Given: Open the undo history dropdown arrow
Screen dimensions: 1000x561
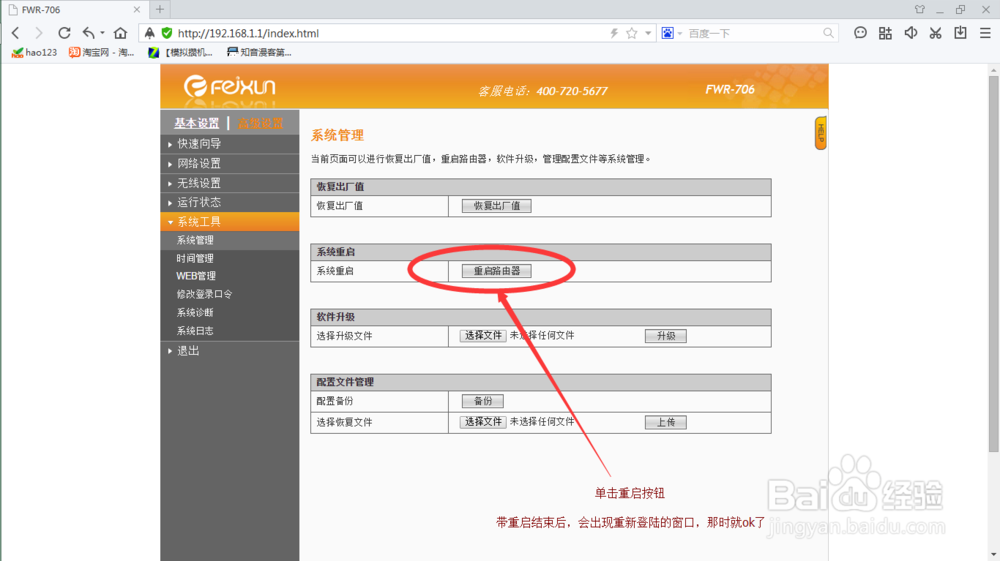Looking at the screenshot, I should 102,33.
